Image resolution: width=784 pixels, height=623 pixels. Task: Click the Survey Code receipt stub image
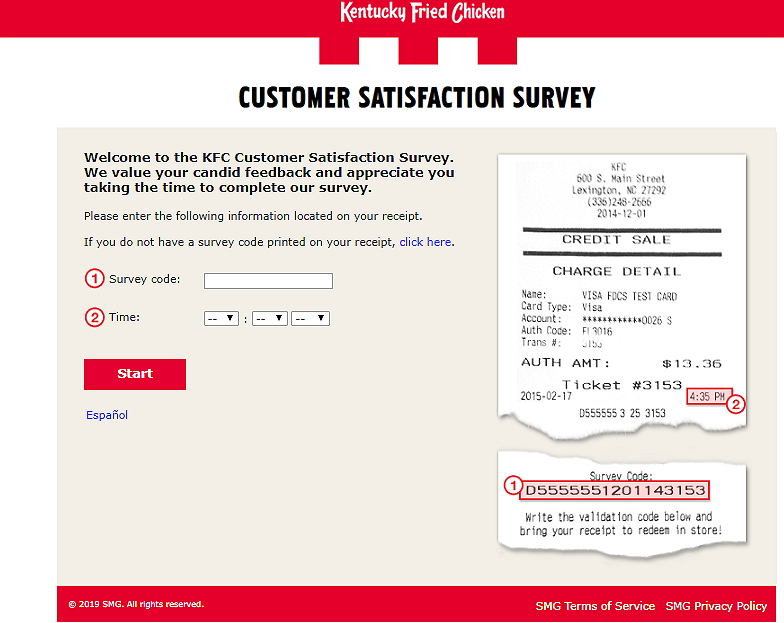pos(622,504)
